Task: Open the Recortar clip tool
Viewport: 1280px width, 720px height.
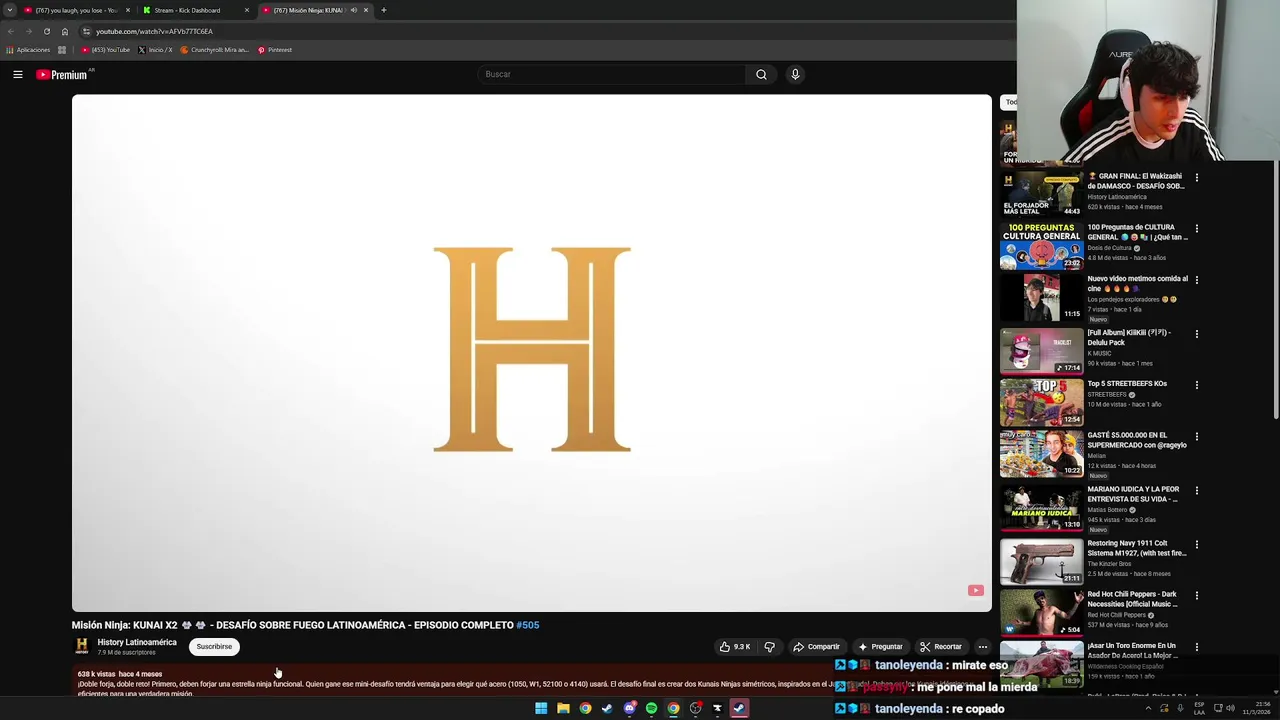Action: (940, 647)
